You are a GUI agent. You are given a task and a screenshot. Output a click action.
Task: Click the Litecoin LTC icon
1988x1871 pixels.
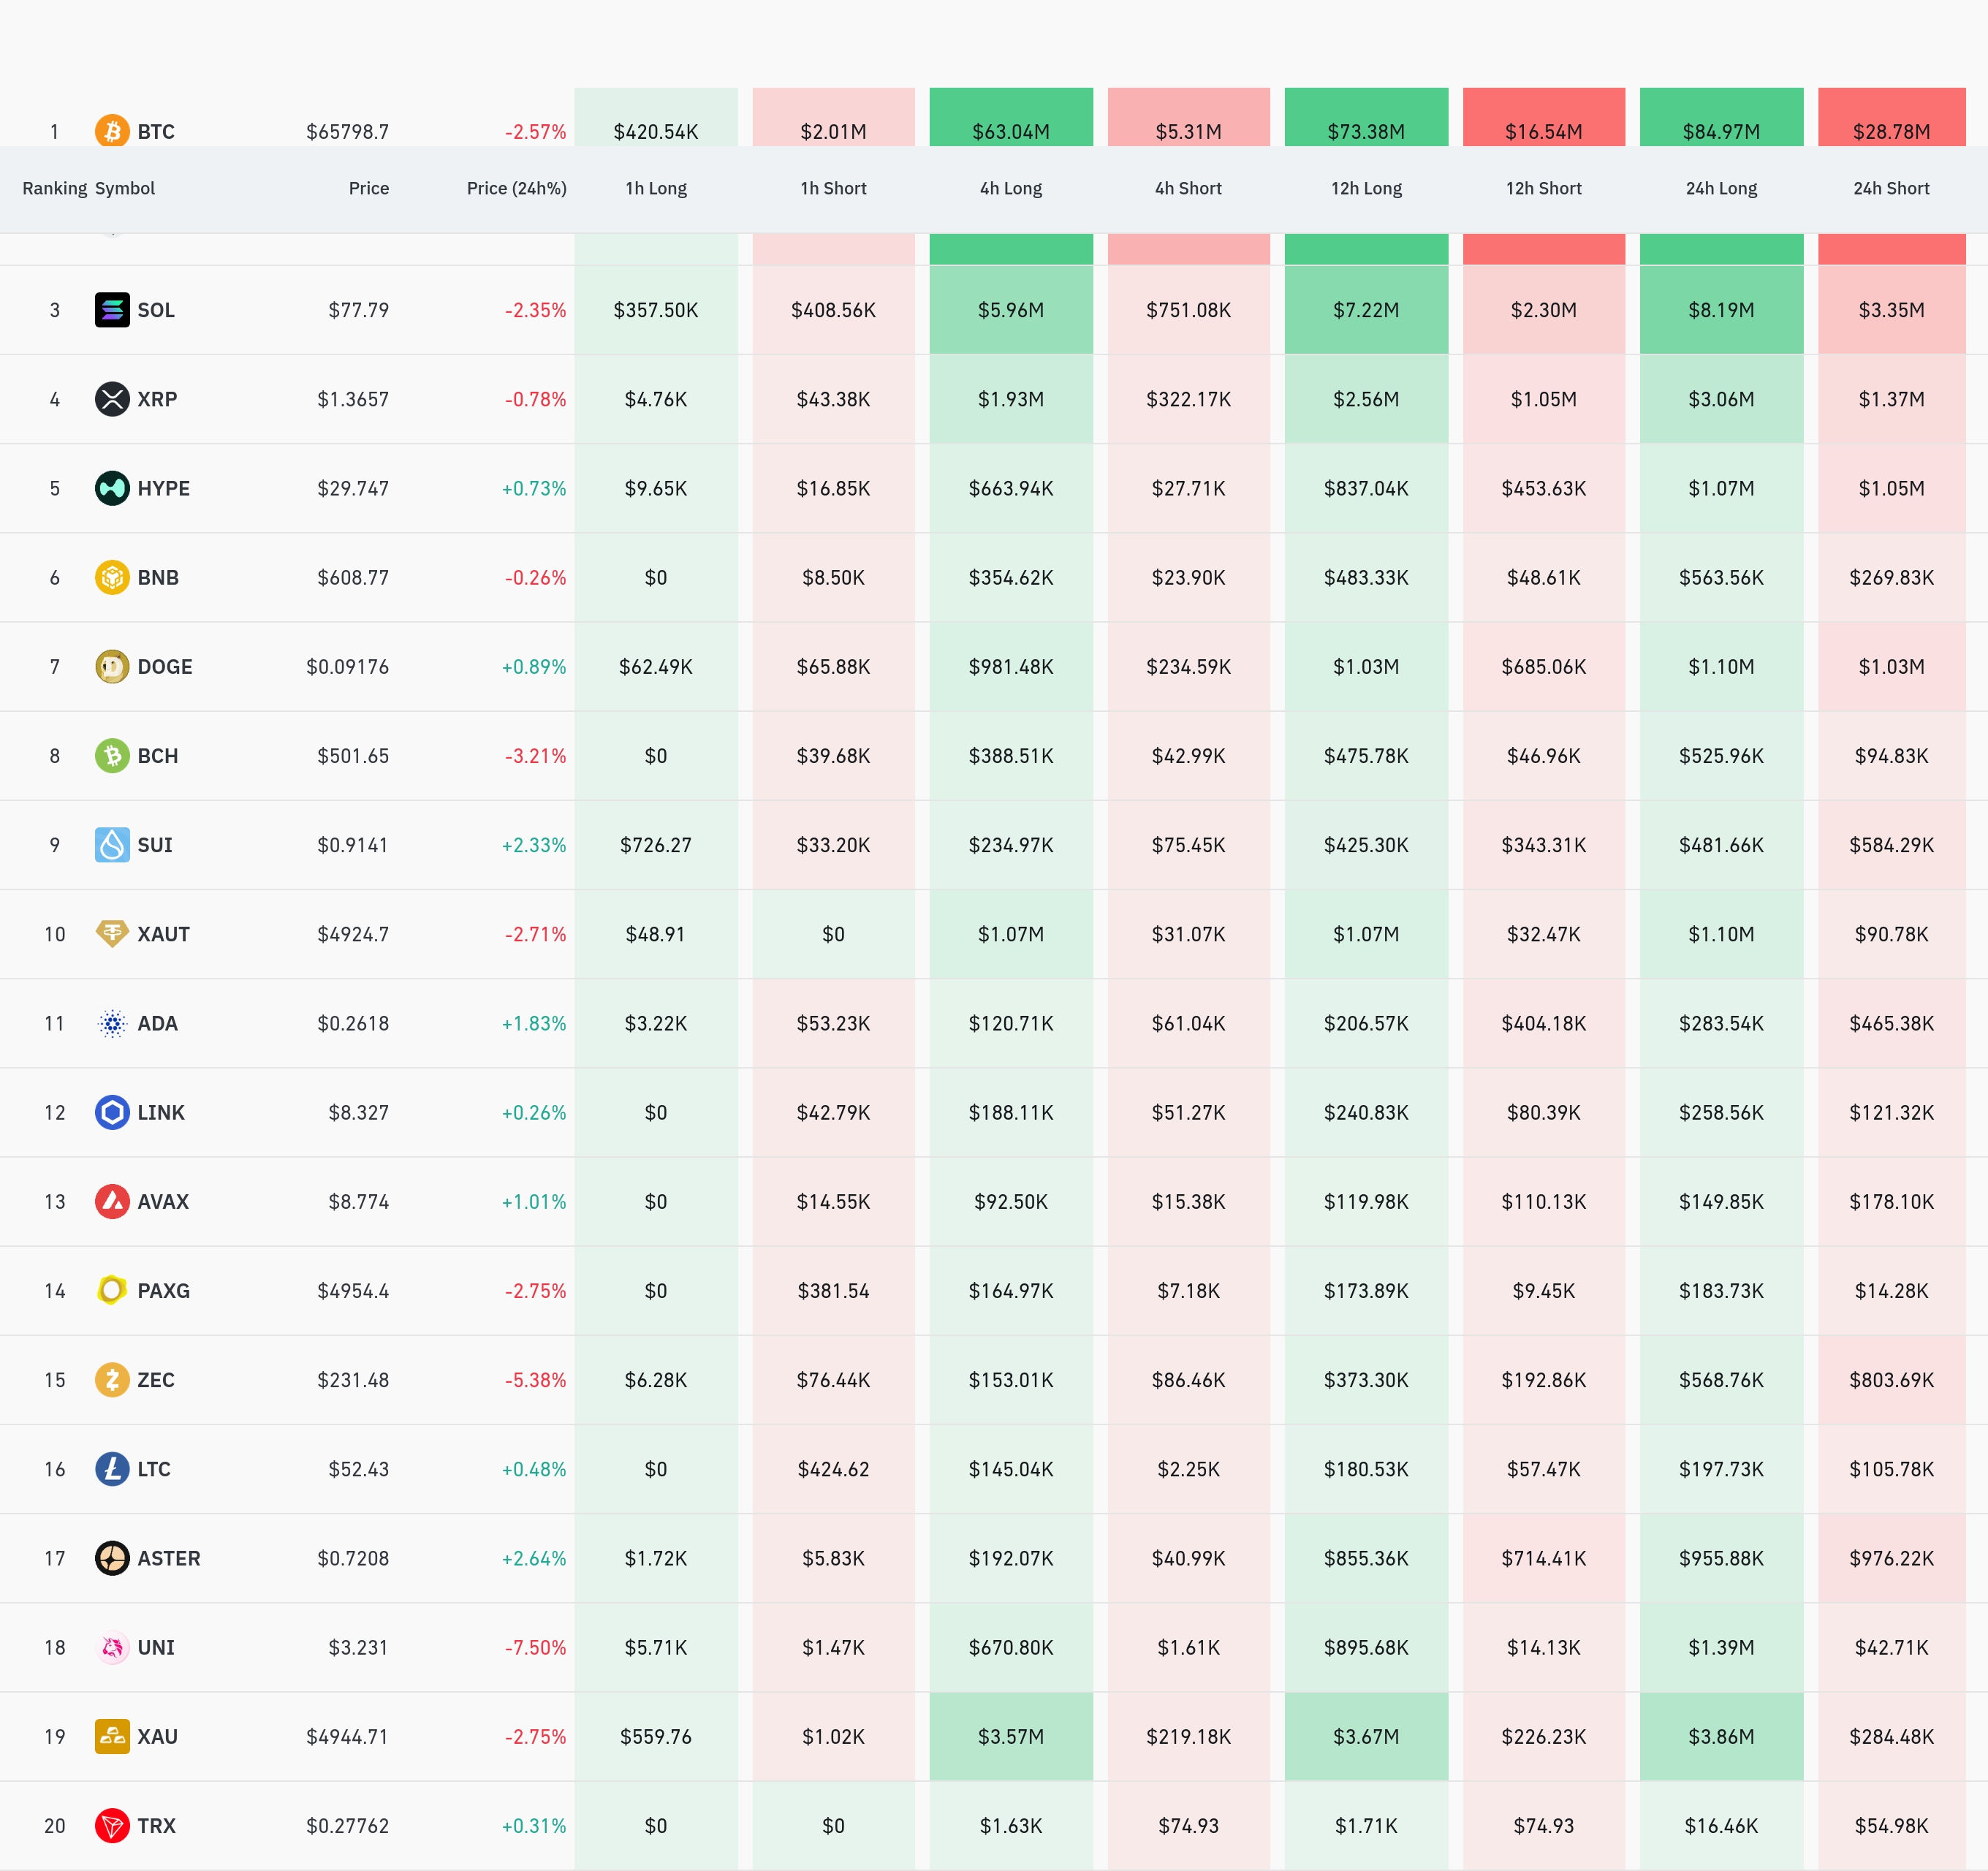coord(112,1469)
